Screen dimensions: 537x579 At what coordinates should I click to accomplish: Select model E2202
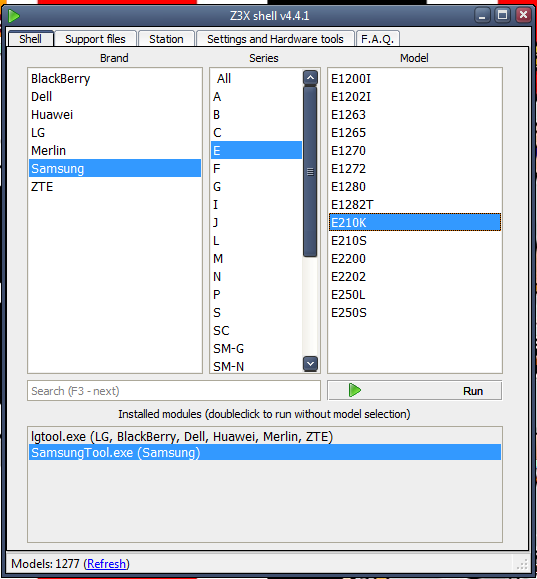pyautogui.click(x=415, y=277)
